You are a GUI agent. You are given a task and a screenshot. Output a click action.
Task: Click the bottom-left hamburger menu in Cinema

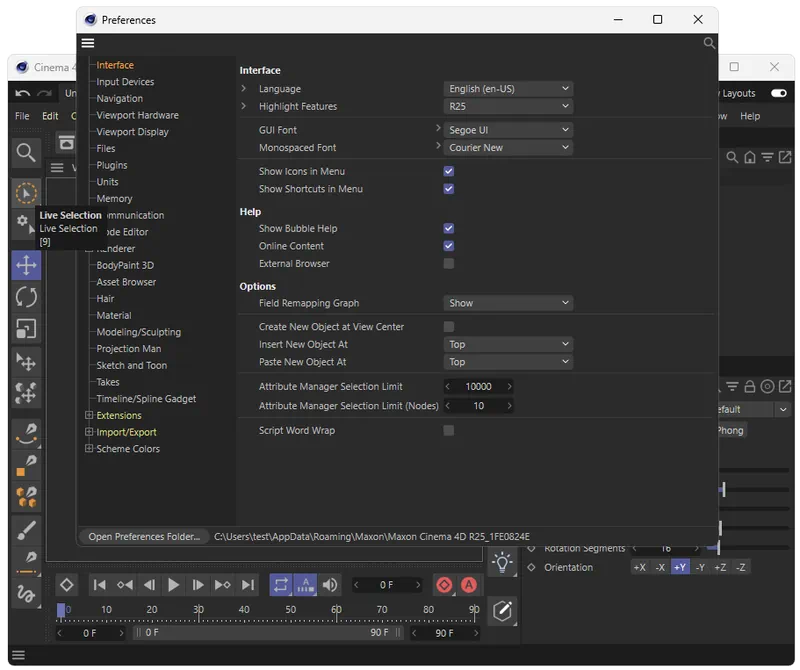click(x=18, y=655)
